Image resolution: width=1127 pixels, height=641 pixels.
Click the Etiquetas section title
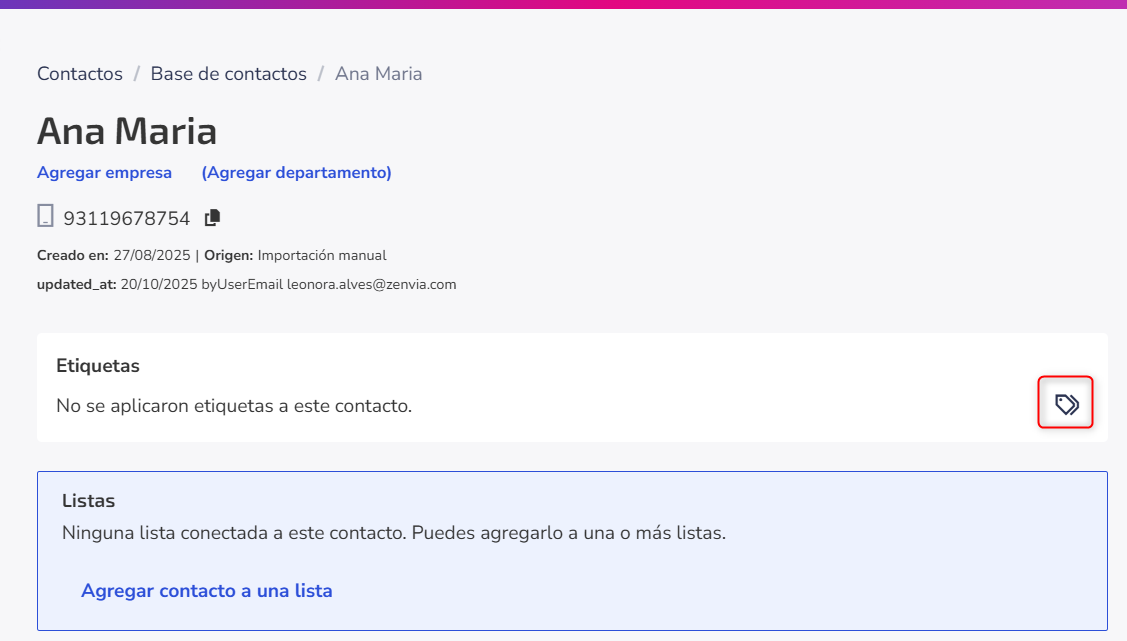point(98,366)
